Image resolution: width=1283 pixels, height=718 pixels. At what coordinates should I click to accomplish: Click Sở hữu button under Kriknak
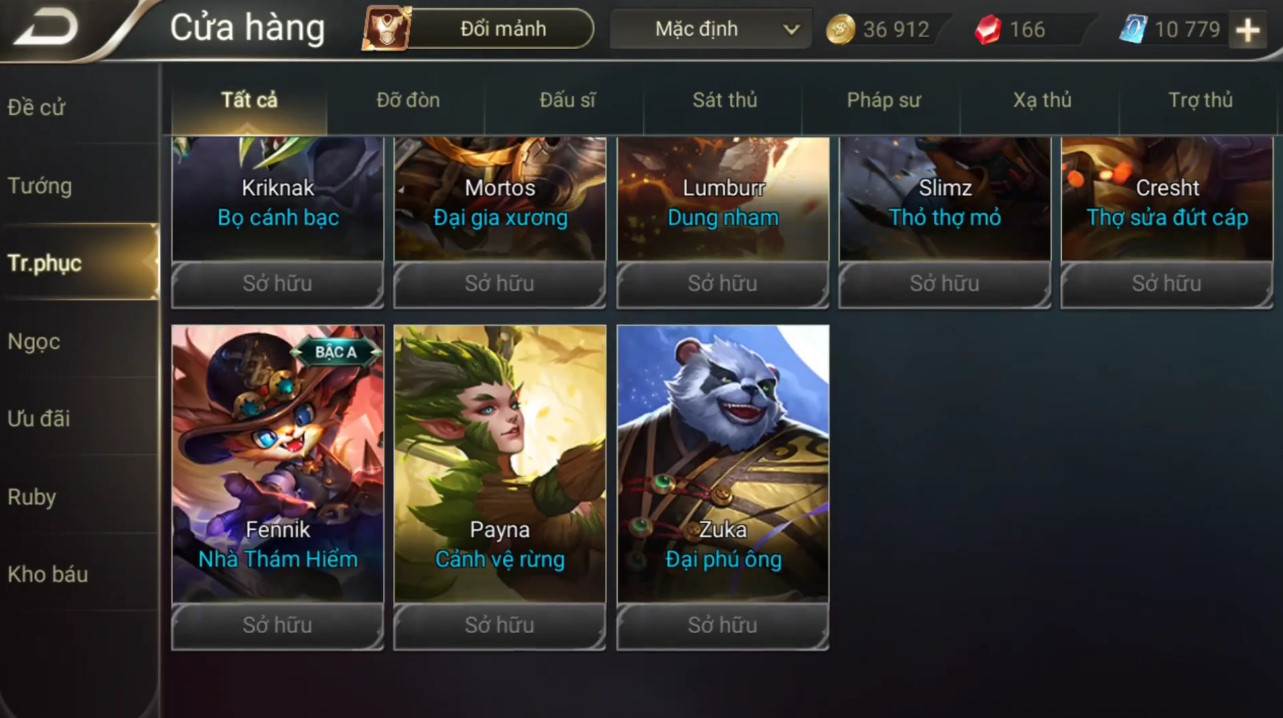click(278, 284)
